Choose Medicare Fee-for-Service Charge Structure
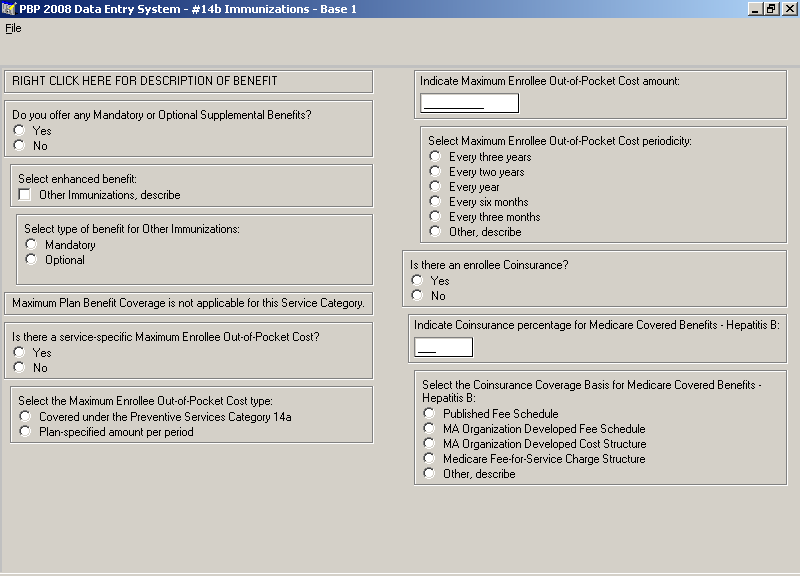This screenshot has width=800, height=576. (429, 459)
